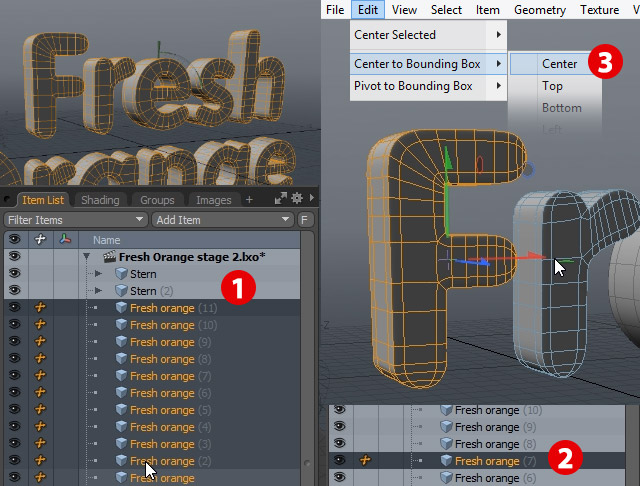The image size is (640, 486).
Task: Open the Geometry menu
Action: tap(540, 9)
